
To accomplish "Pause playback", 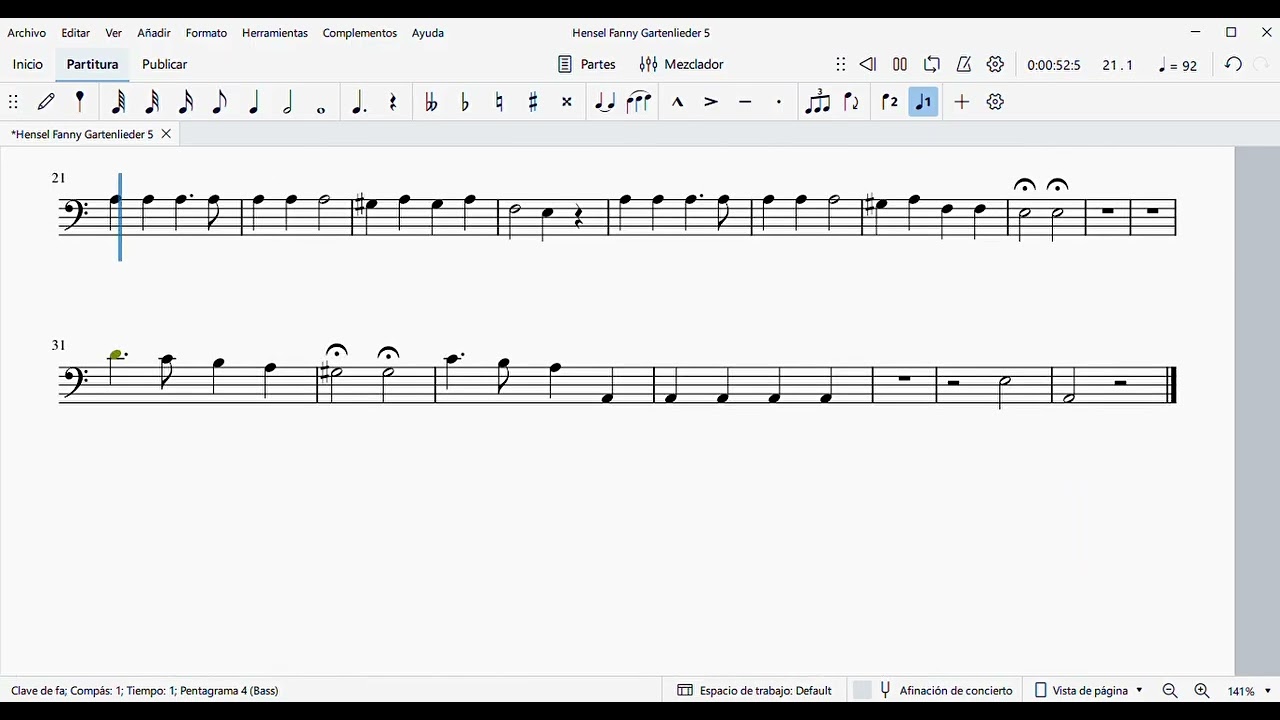I will (x=900, y=64).
